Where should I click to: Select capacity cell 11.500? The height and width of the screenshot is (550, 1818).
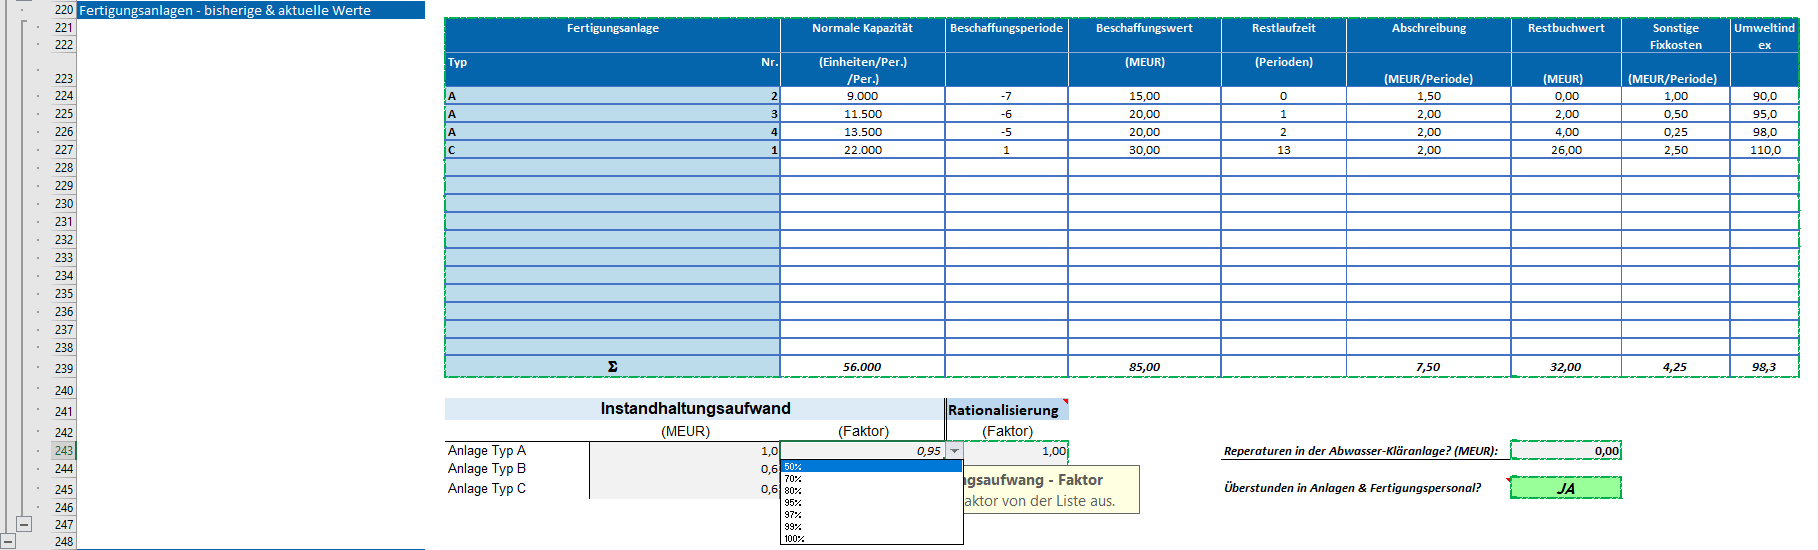[863, 114]
